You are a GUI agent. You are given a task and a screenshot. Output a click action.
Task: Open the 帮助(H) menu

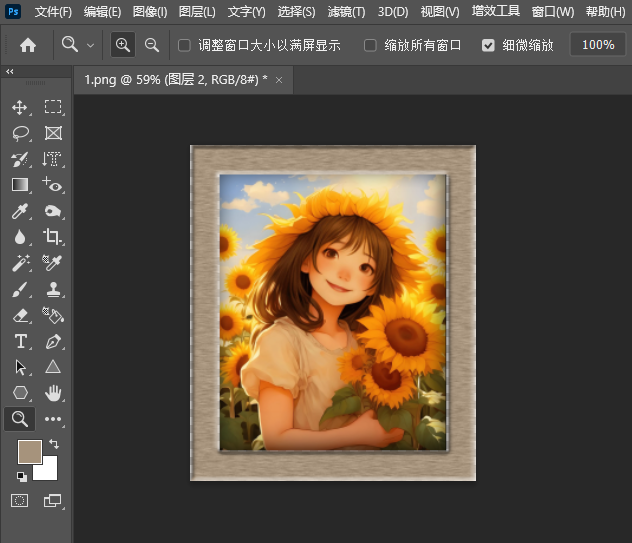605,12
